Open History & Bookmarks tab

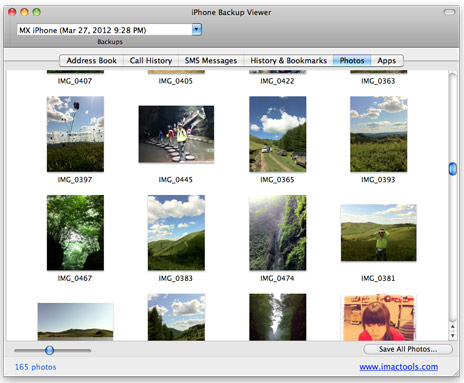coord(288,61)
